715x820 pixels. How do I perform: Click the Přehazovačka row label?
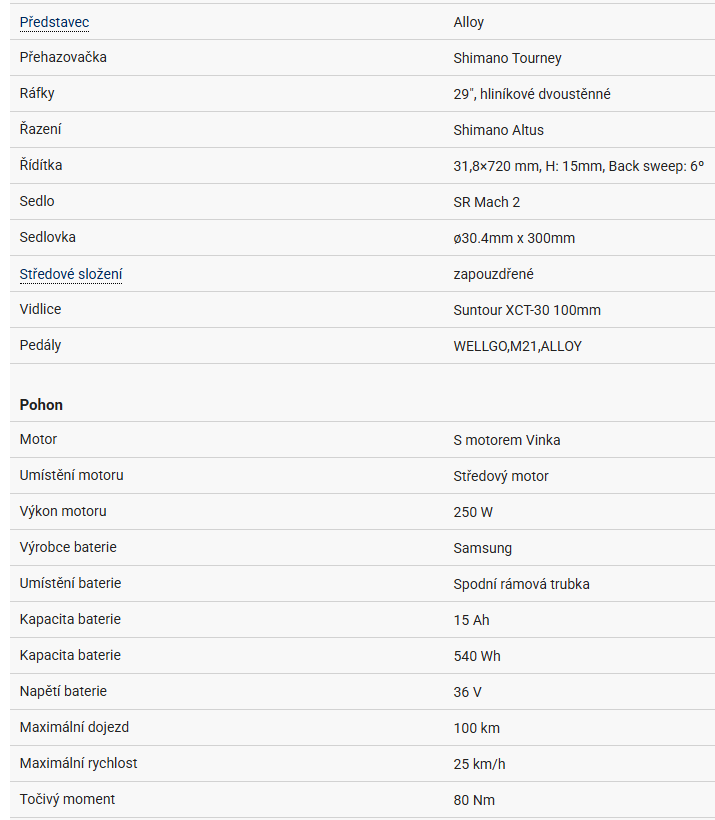tap(63, 57)
